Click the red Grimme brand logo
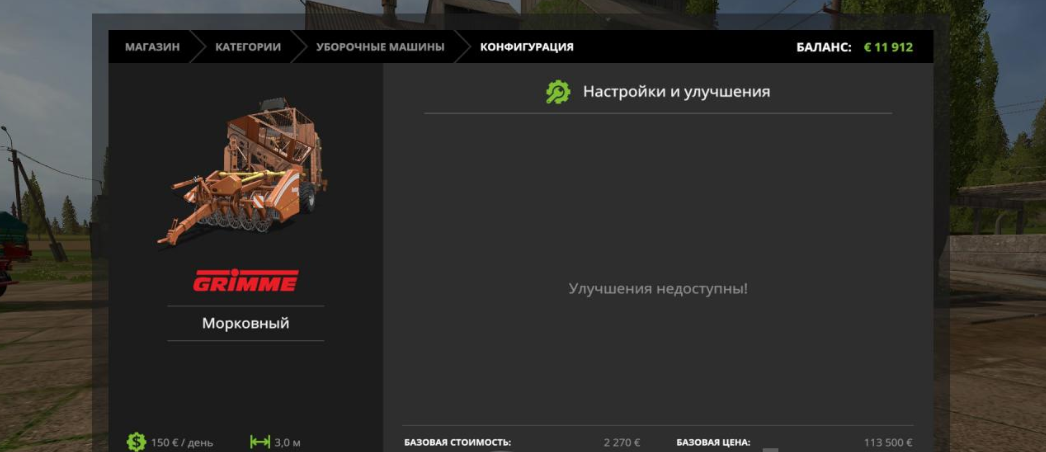 tap(245, 281)
